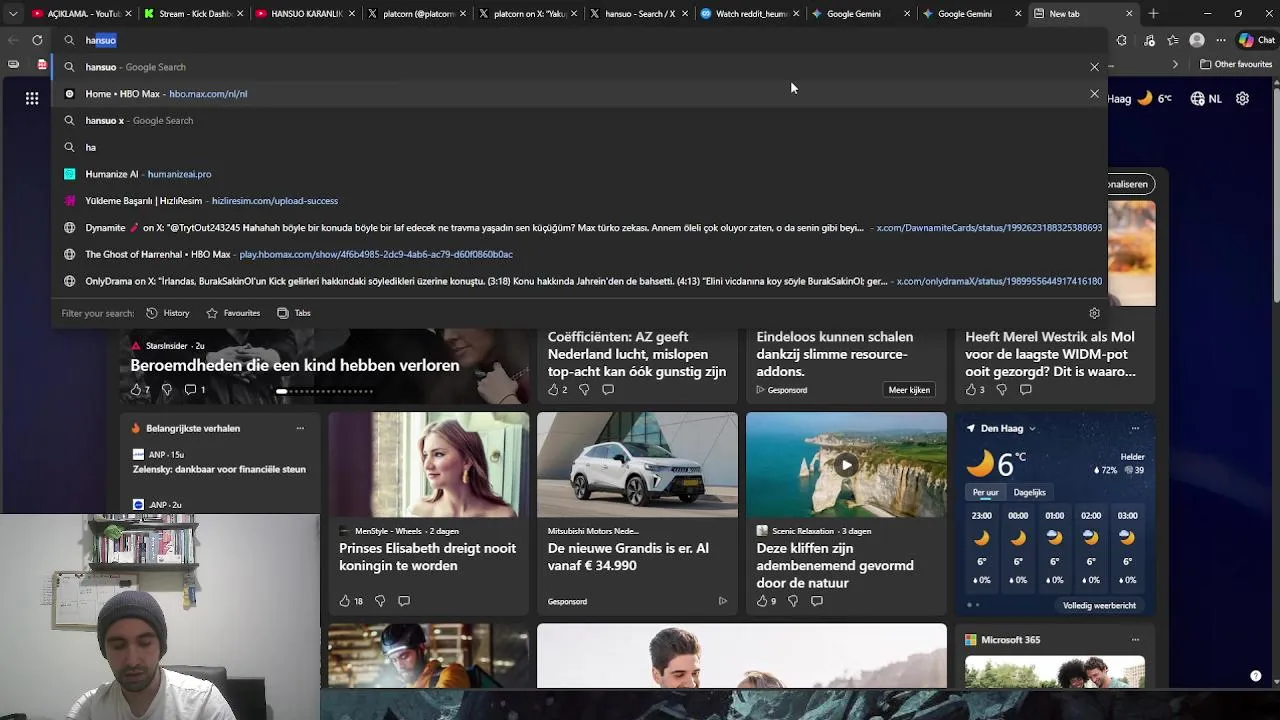Click the 'Meer kijken' button

[x=909, y=390]
